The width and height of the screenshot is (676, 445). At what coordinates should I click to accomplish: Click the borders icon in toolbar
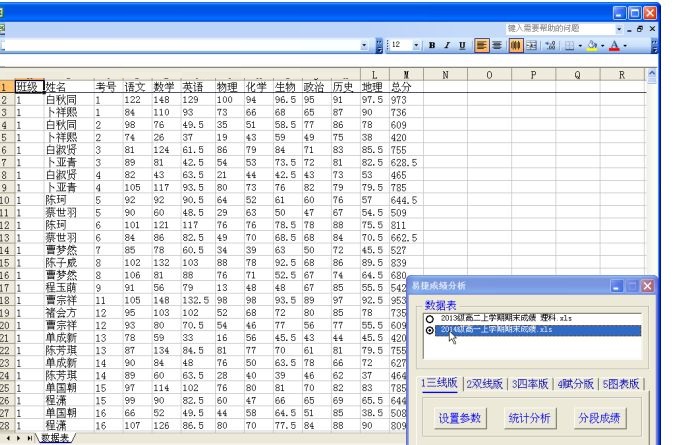pyautogui.click(x=570, y=46)
